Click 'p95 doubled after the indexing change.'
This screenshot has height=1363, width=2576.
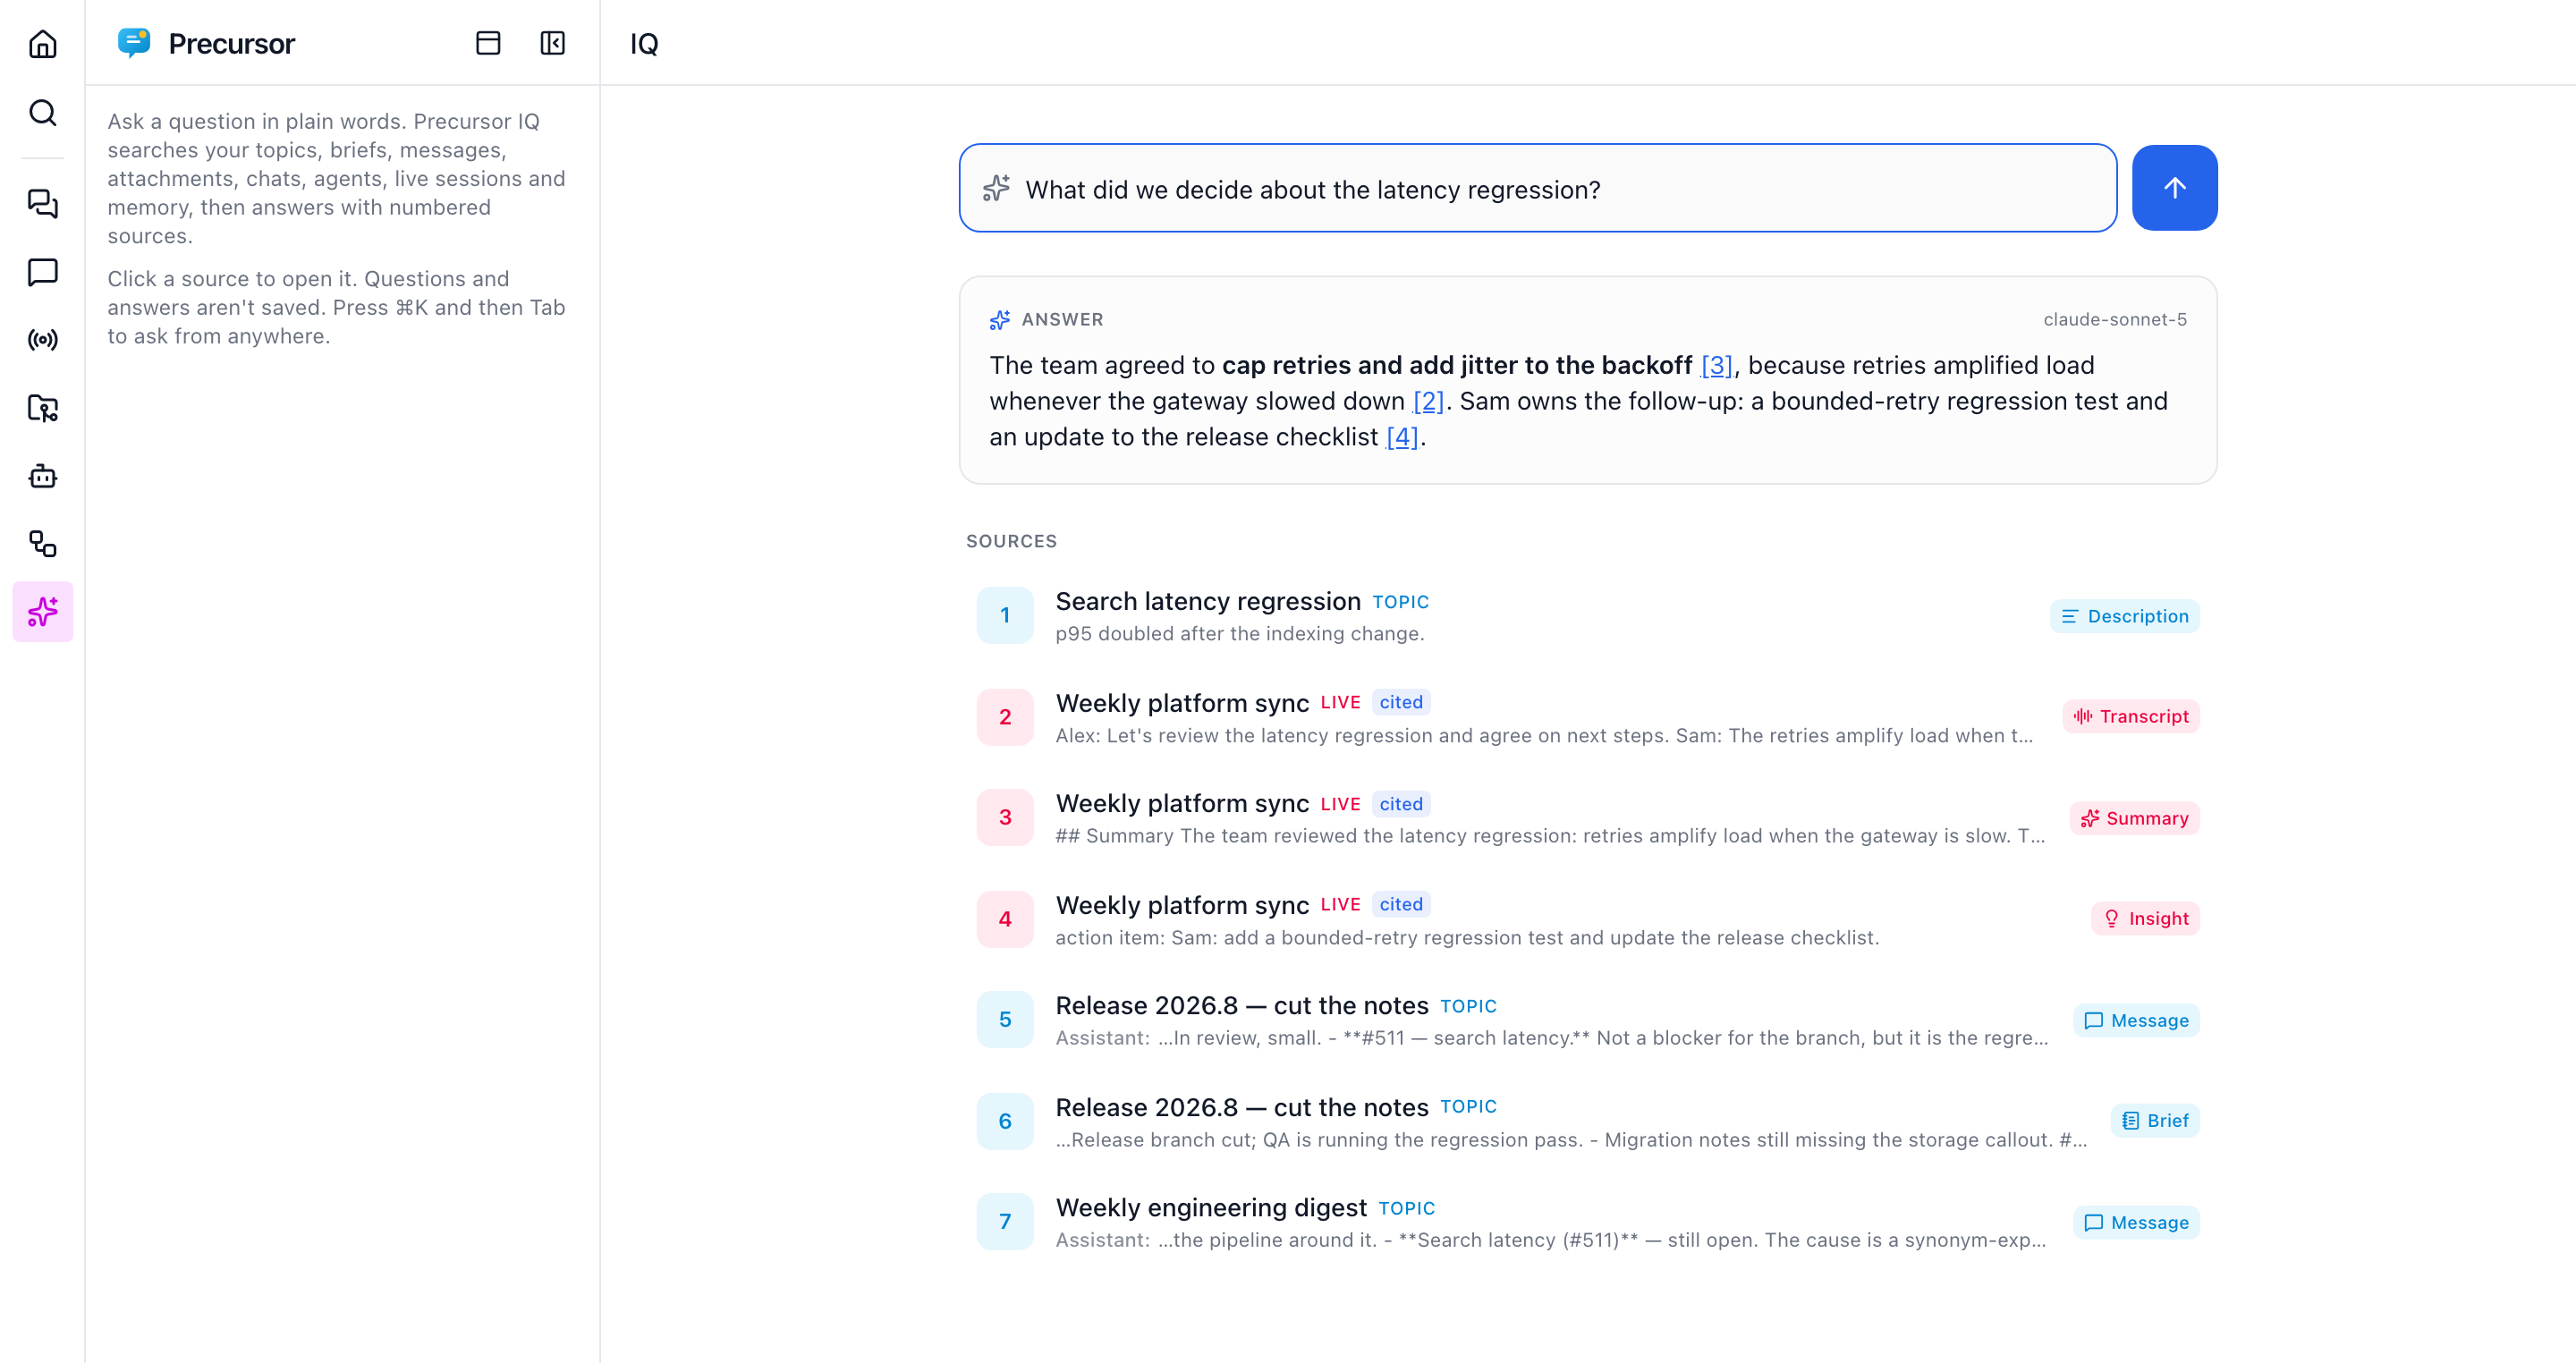point(1240,634)
